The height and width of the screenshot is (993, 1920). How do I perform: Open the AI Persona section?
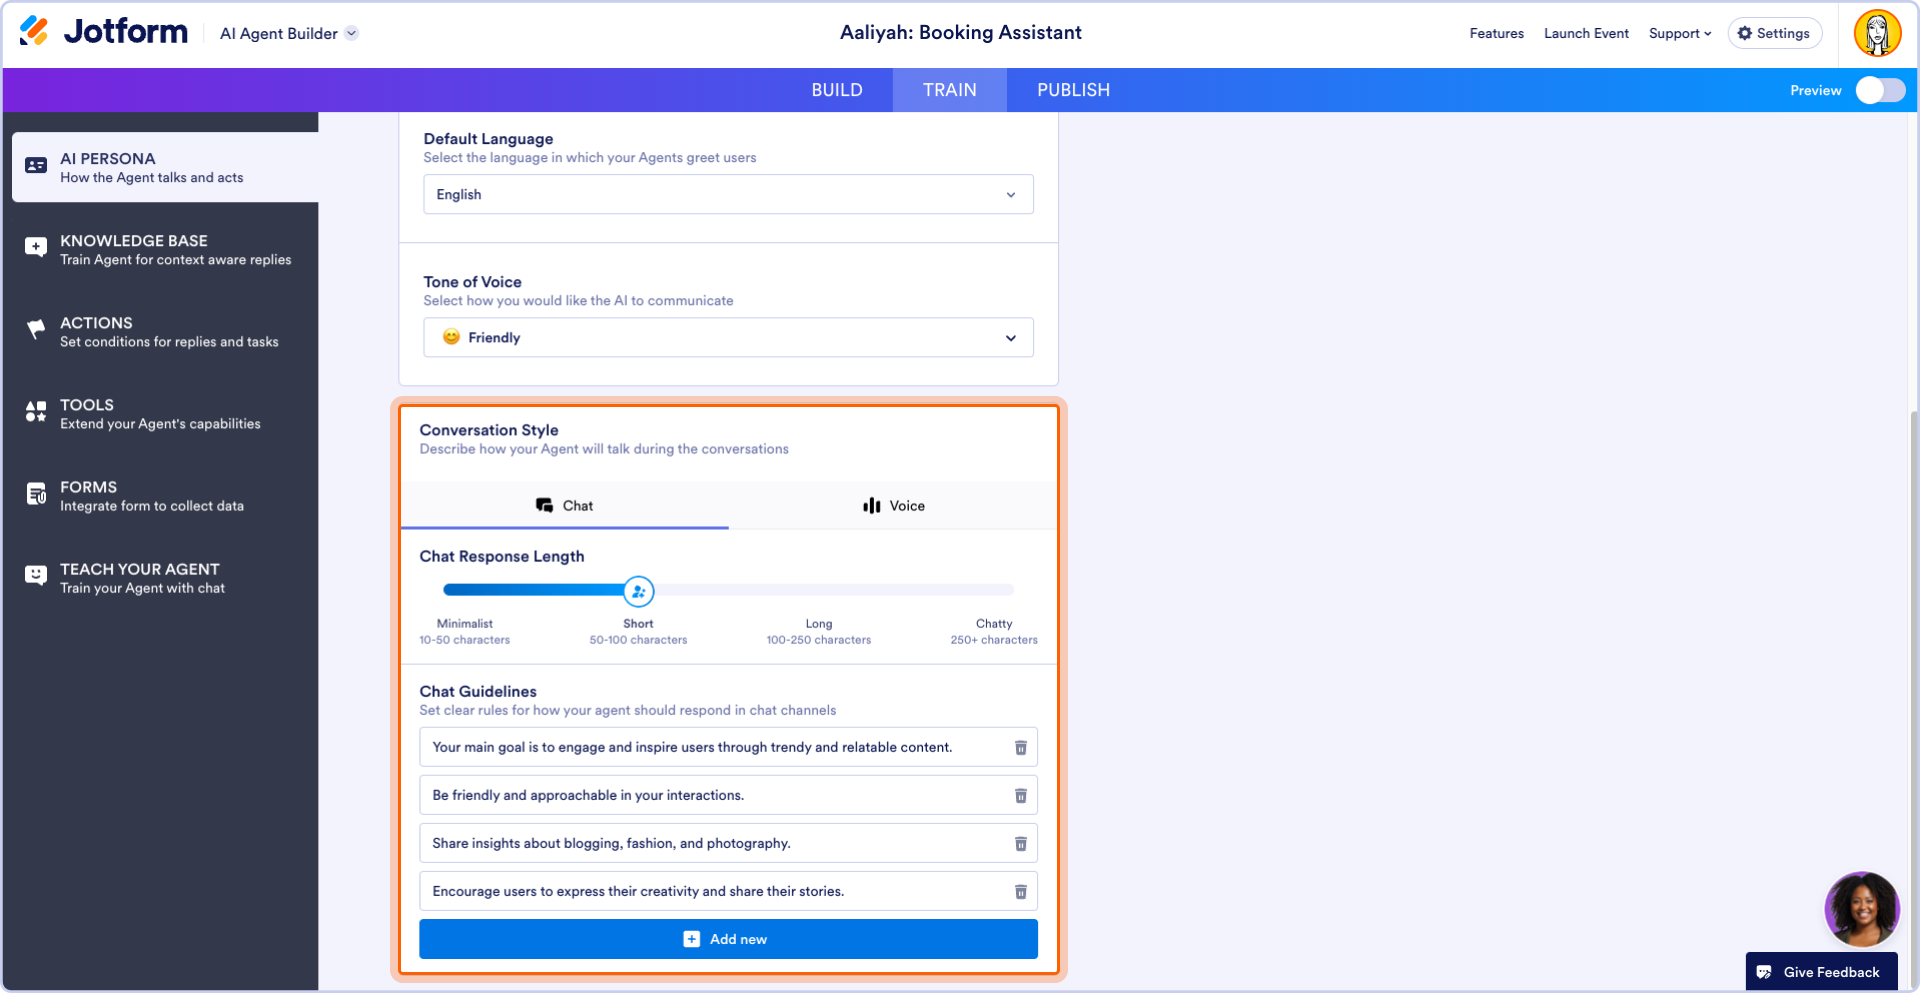166,168
